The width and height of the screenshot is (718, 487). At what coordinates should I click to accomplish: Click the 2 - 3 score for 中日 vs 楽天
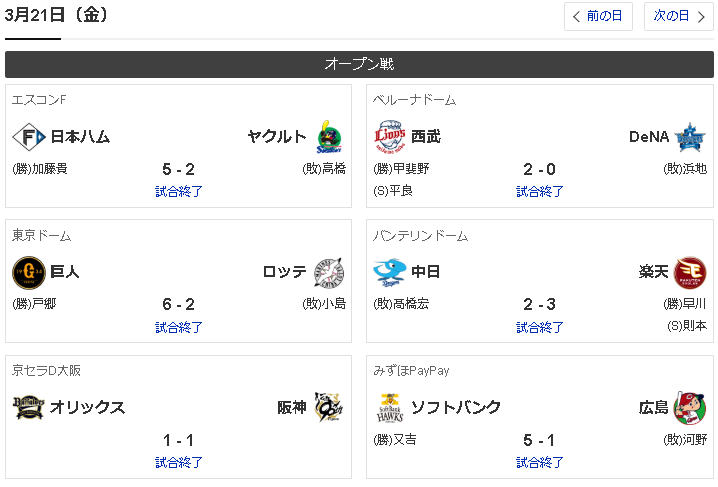pyautogui.click(x=540, y=304)
